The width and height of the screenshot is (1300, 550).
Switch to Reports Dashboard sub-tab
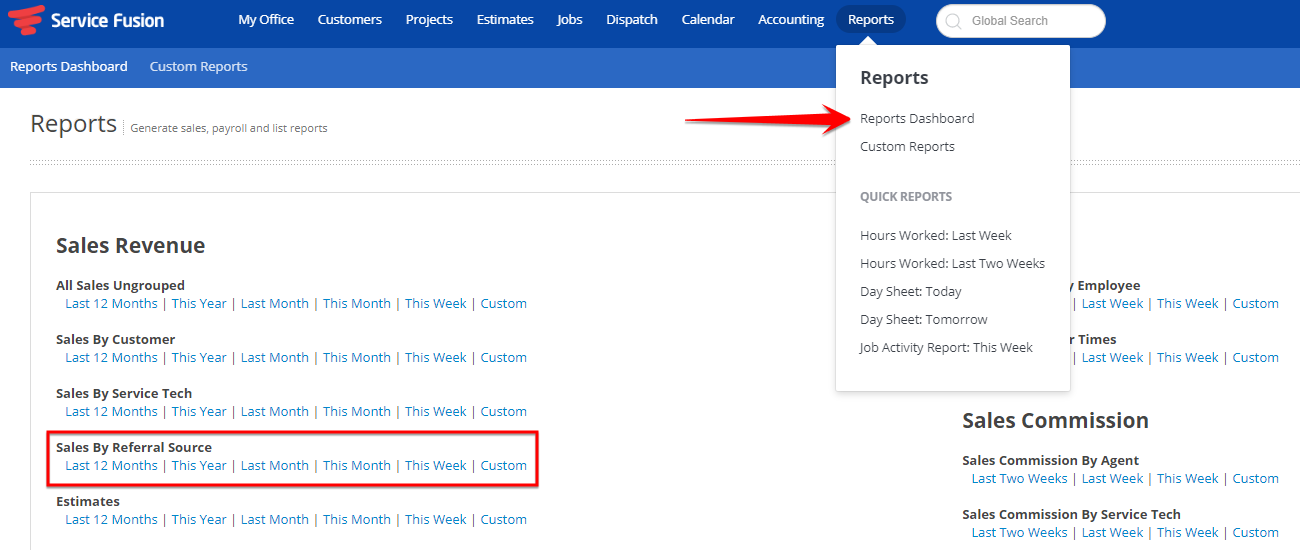pyautogui.click(x=69, y=67)
